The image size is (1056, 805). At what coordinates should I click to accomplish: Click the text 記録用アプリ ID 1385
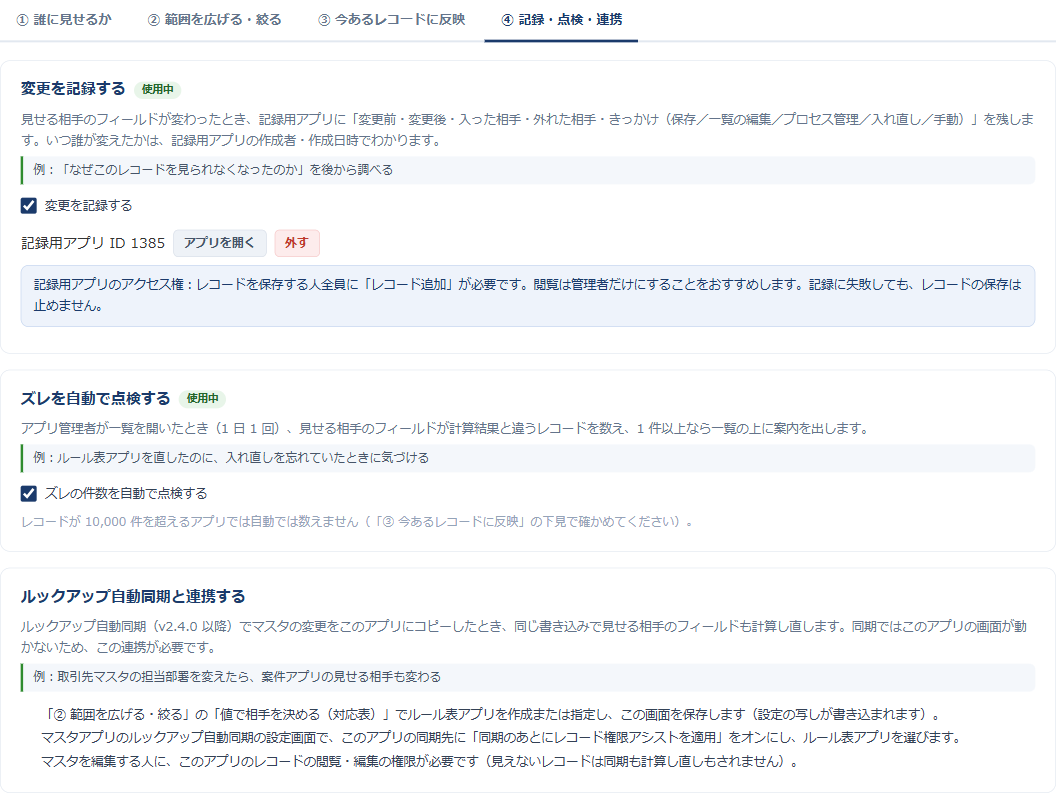tap(93, 243)
